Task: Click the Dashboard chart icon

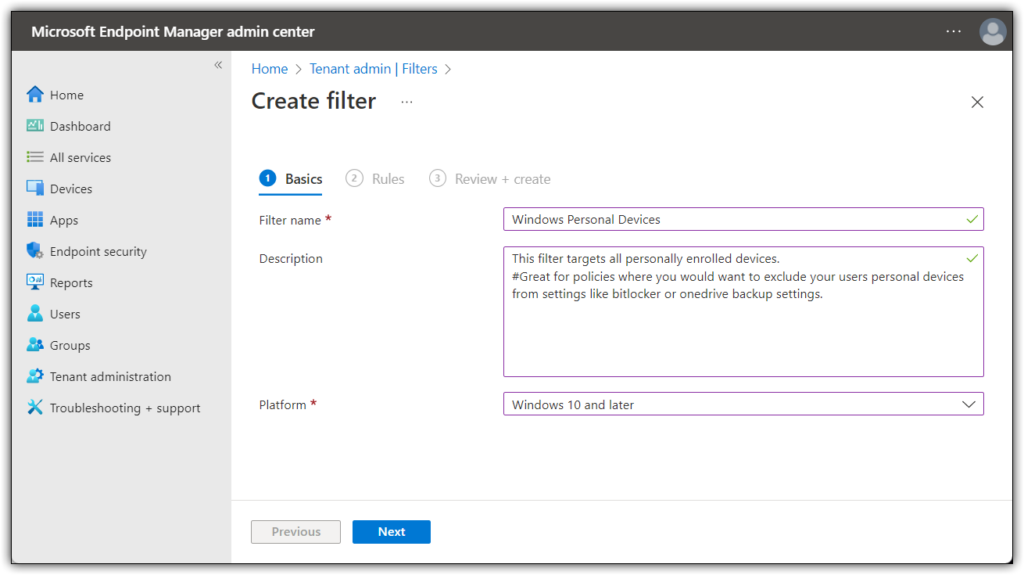Action: (35, 125)
